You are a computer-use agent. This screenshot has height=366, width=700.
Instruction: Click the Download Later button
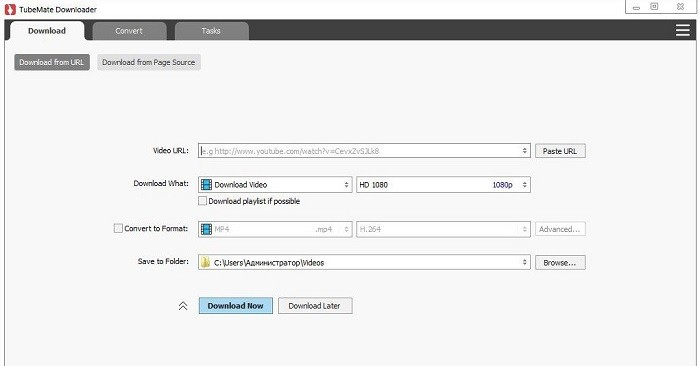click(x=315, y=306)
